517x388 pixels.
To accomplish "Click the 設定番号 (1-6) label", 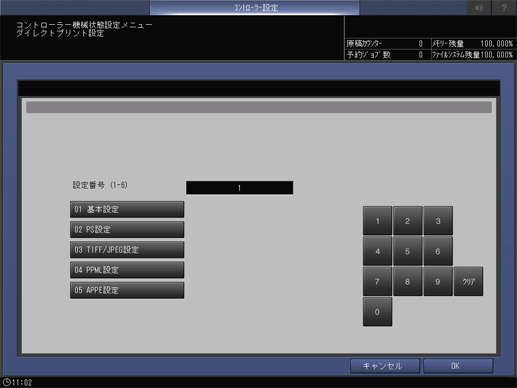I will pyautogui.click(x=100, y=185).
